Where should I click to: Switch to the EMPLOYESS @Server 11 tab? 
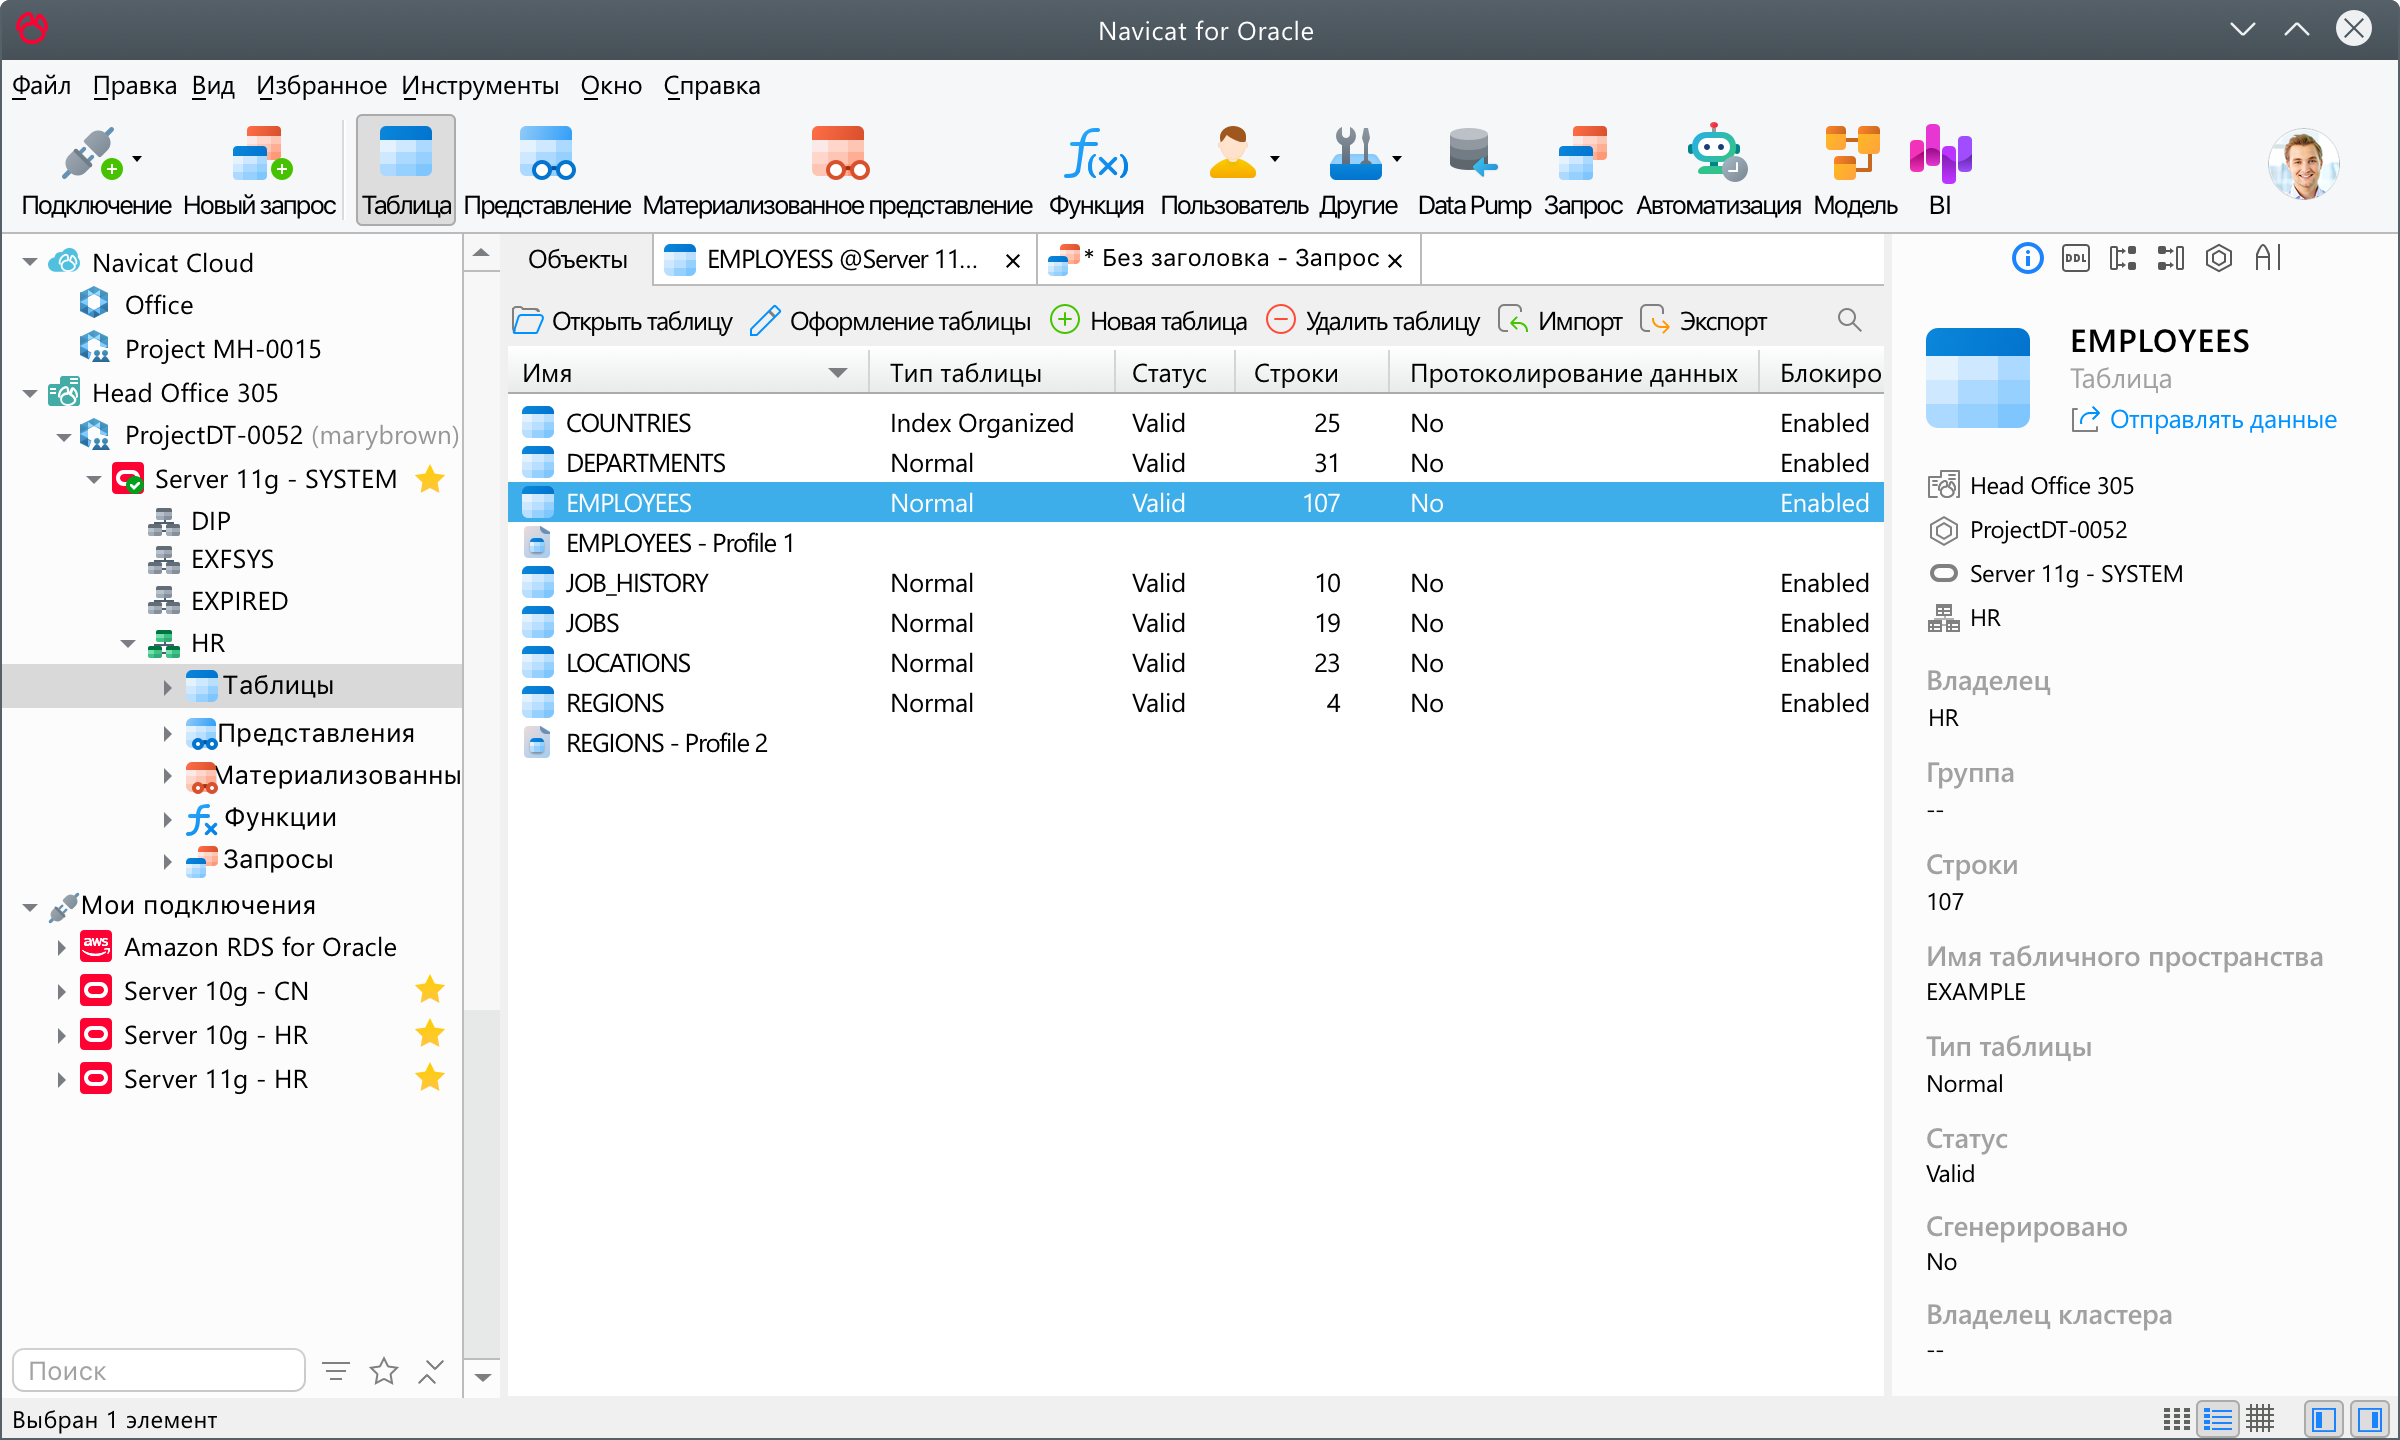[842, 260]
